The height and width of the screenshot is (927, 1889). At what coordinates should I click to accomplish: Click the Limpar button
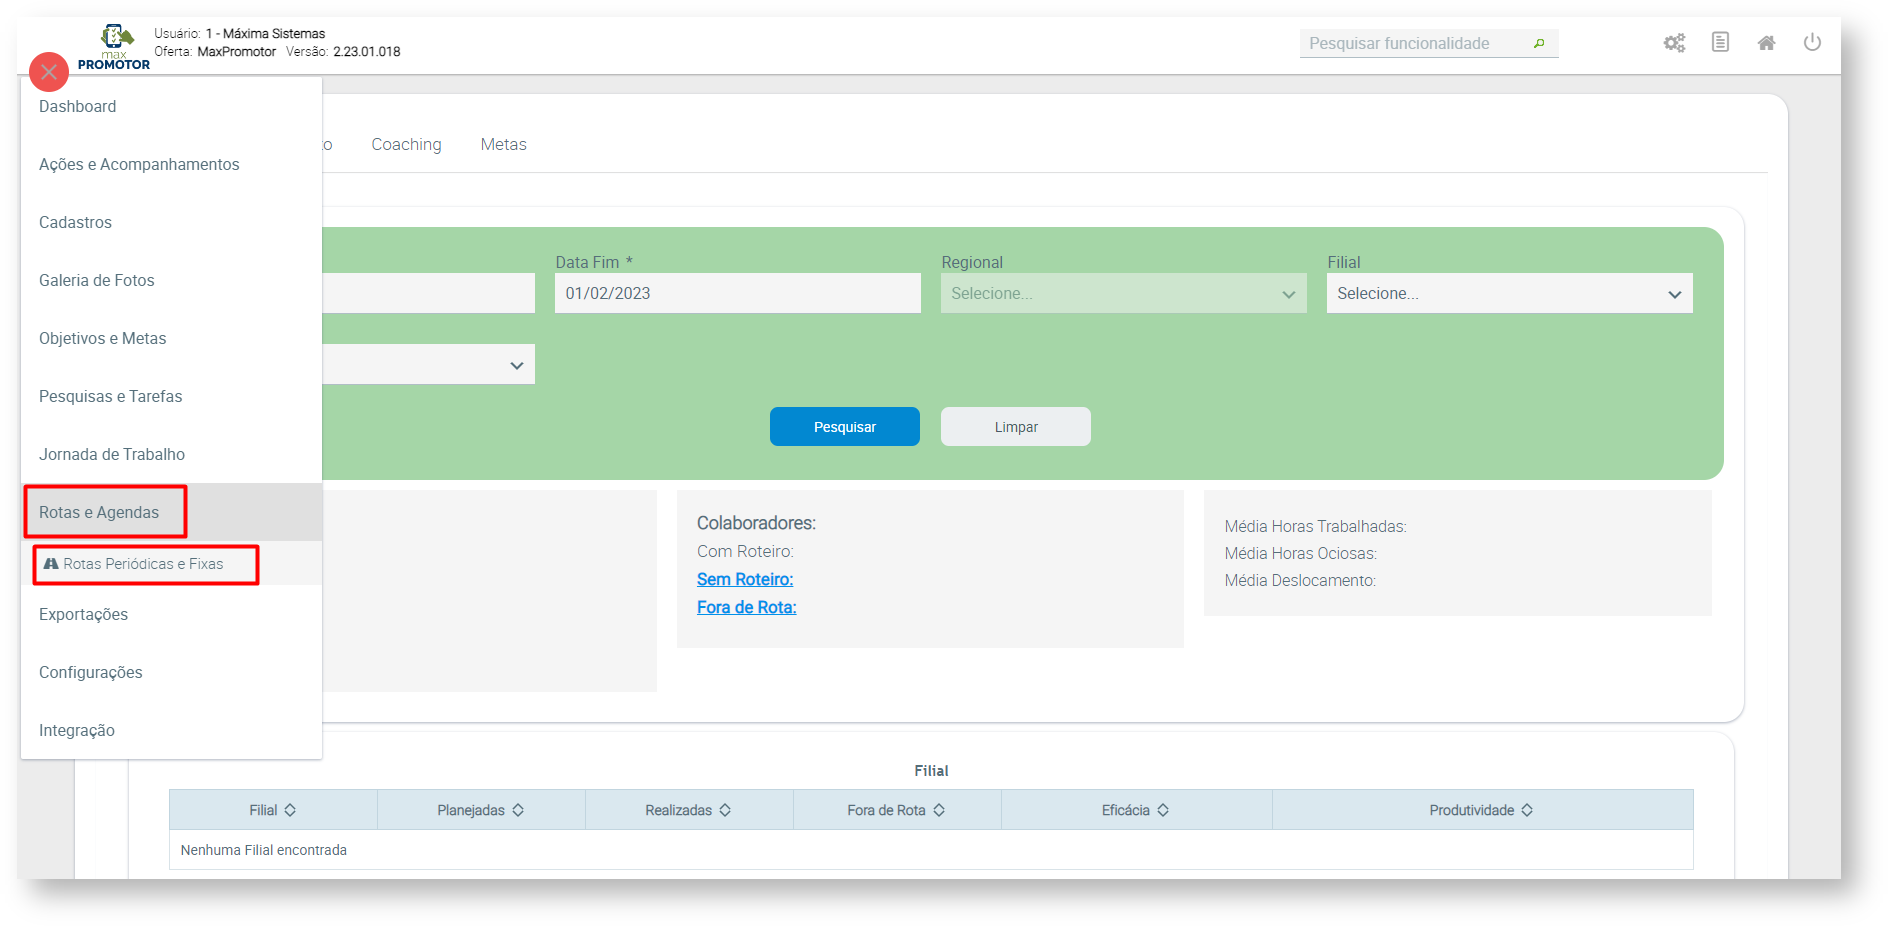1016,427
